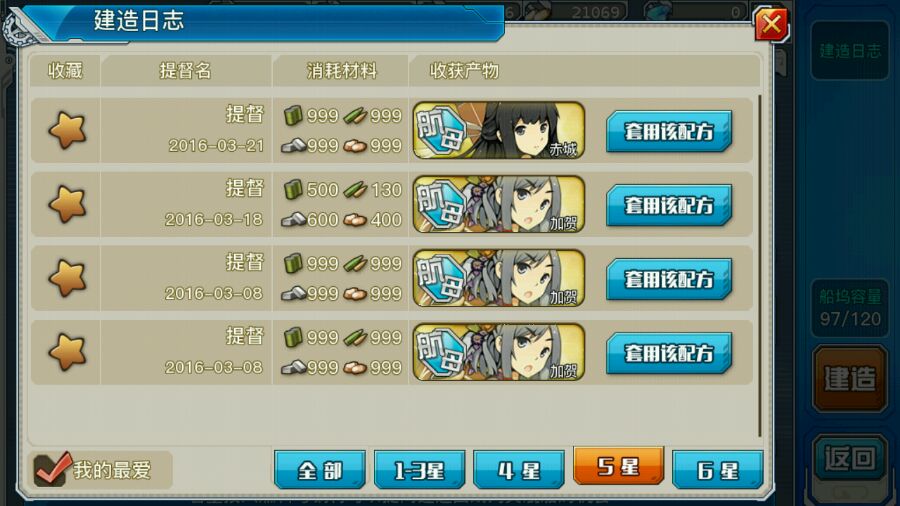Click the active 5星 tab

(618, 466)
